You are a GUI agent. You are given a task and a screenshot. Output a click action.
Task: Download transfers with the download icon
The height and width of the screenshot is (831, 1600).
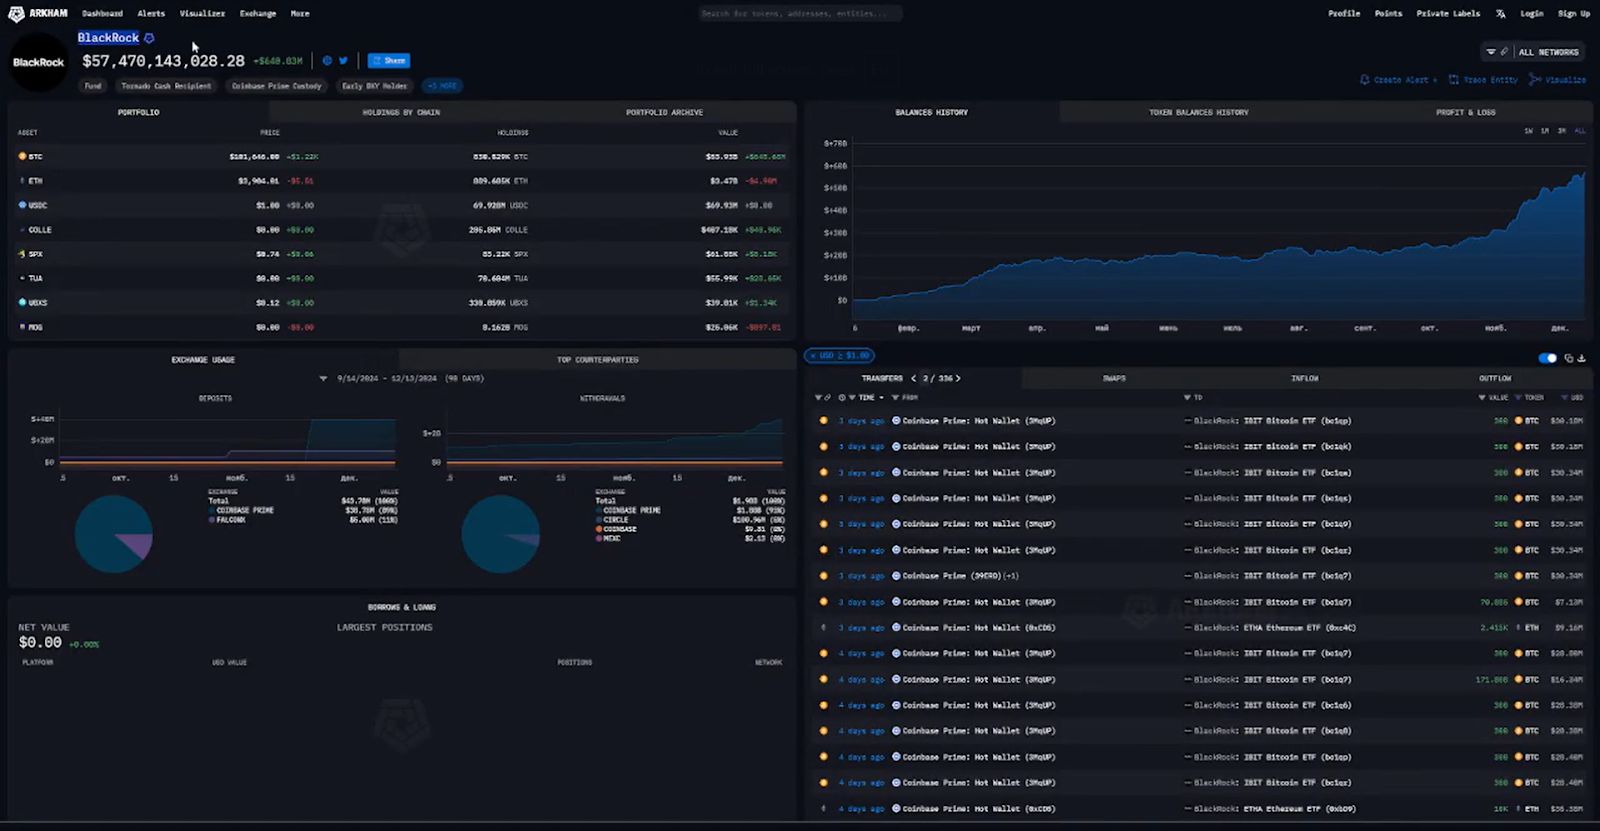(x=1581, y=358)
